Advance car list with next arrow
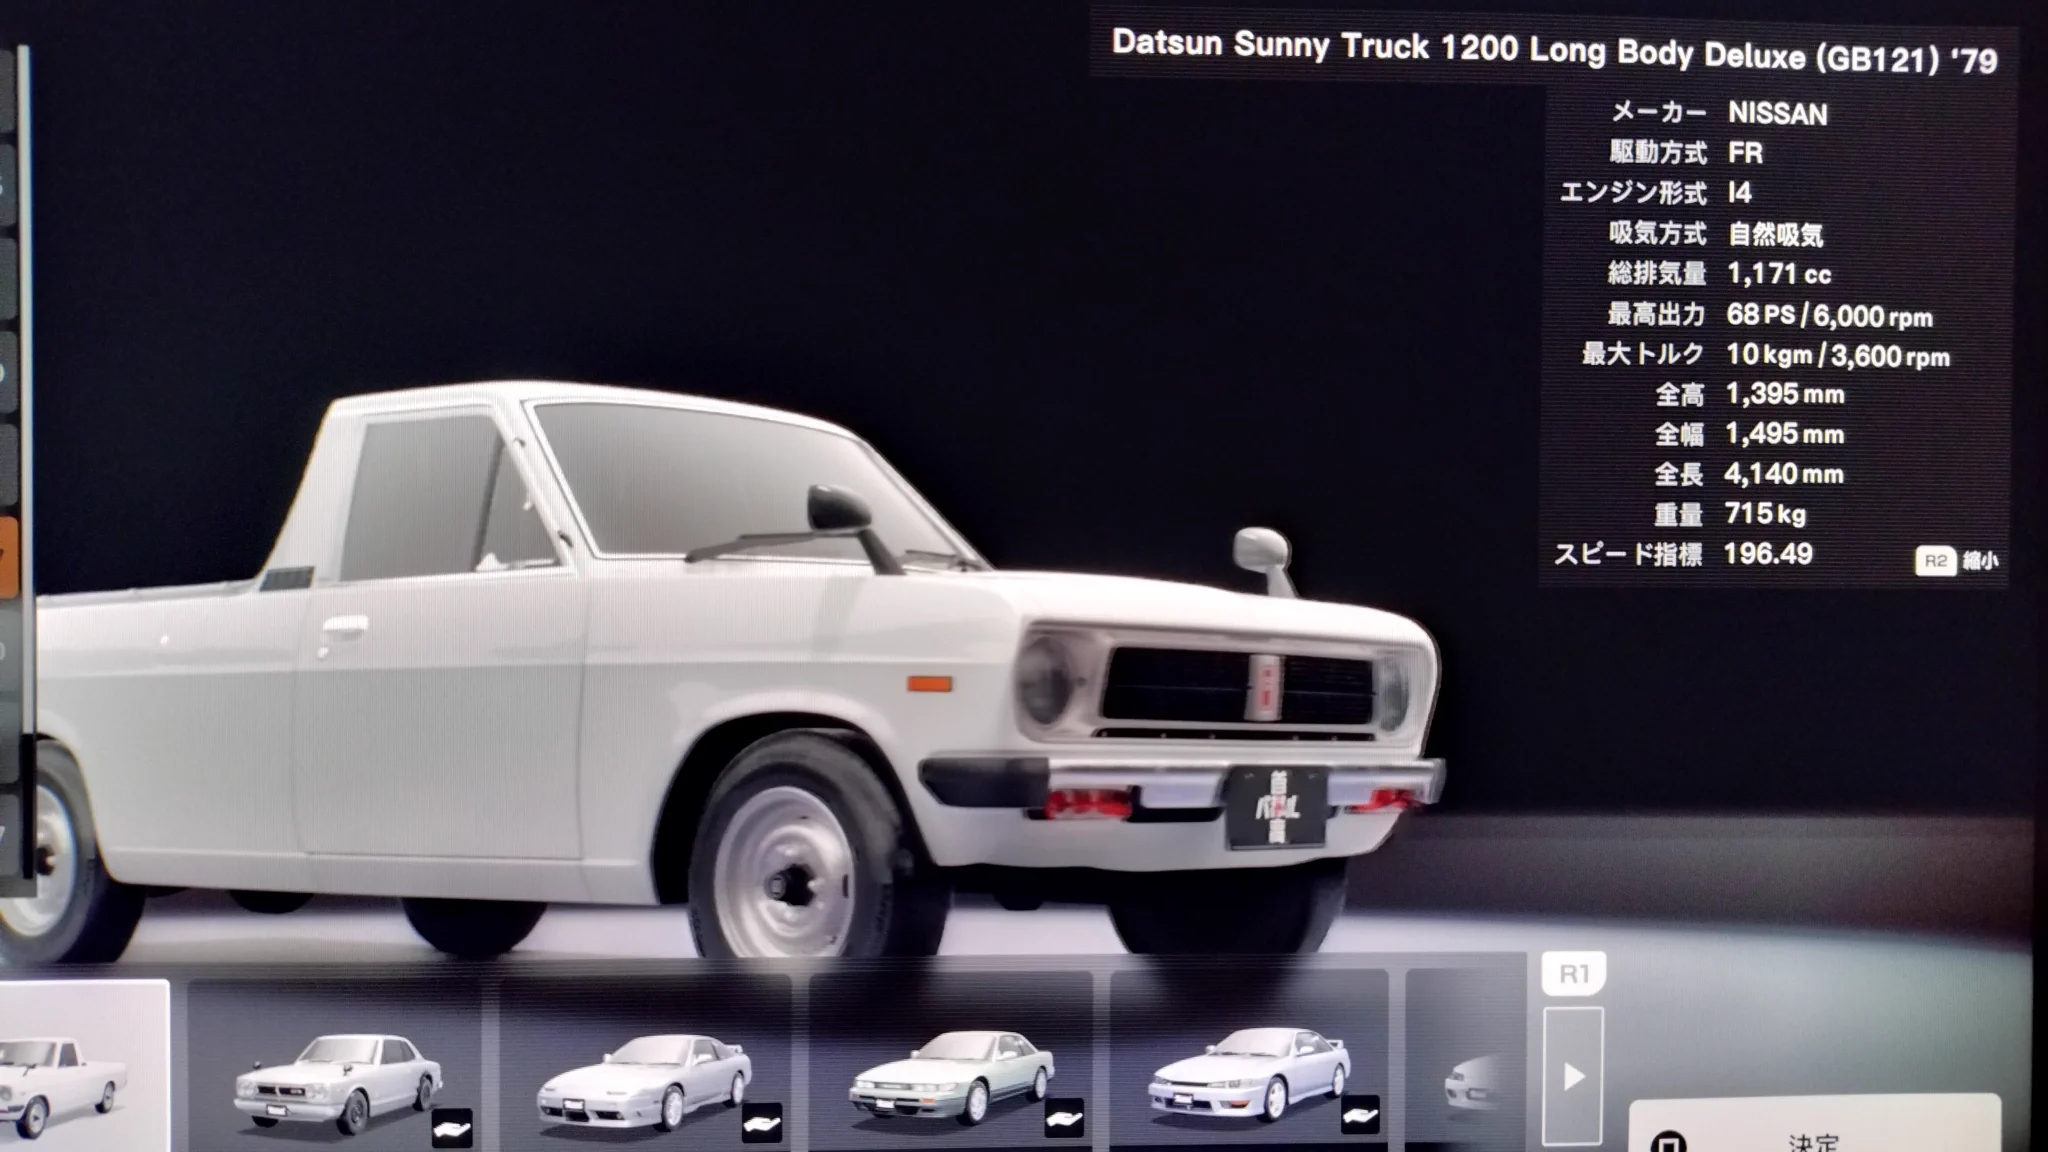The height and width of the screenshot is (1152, 2048). (1573, 1076)
